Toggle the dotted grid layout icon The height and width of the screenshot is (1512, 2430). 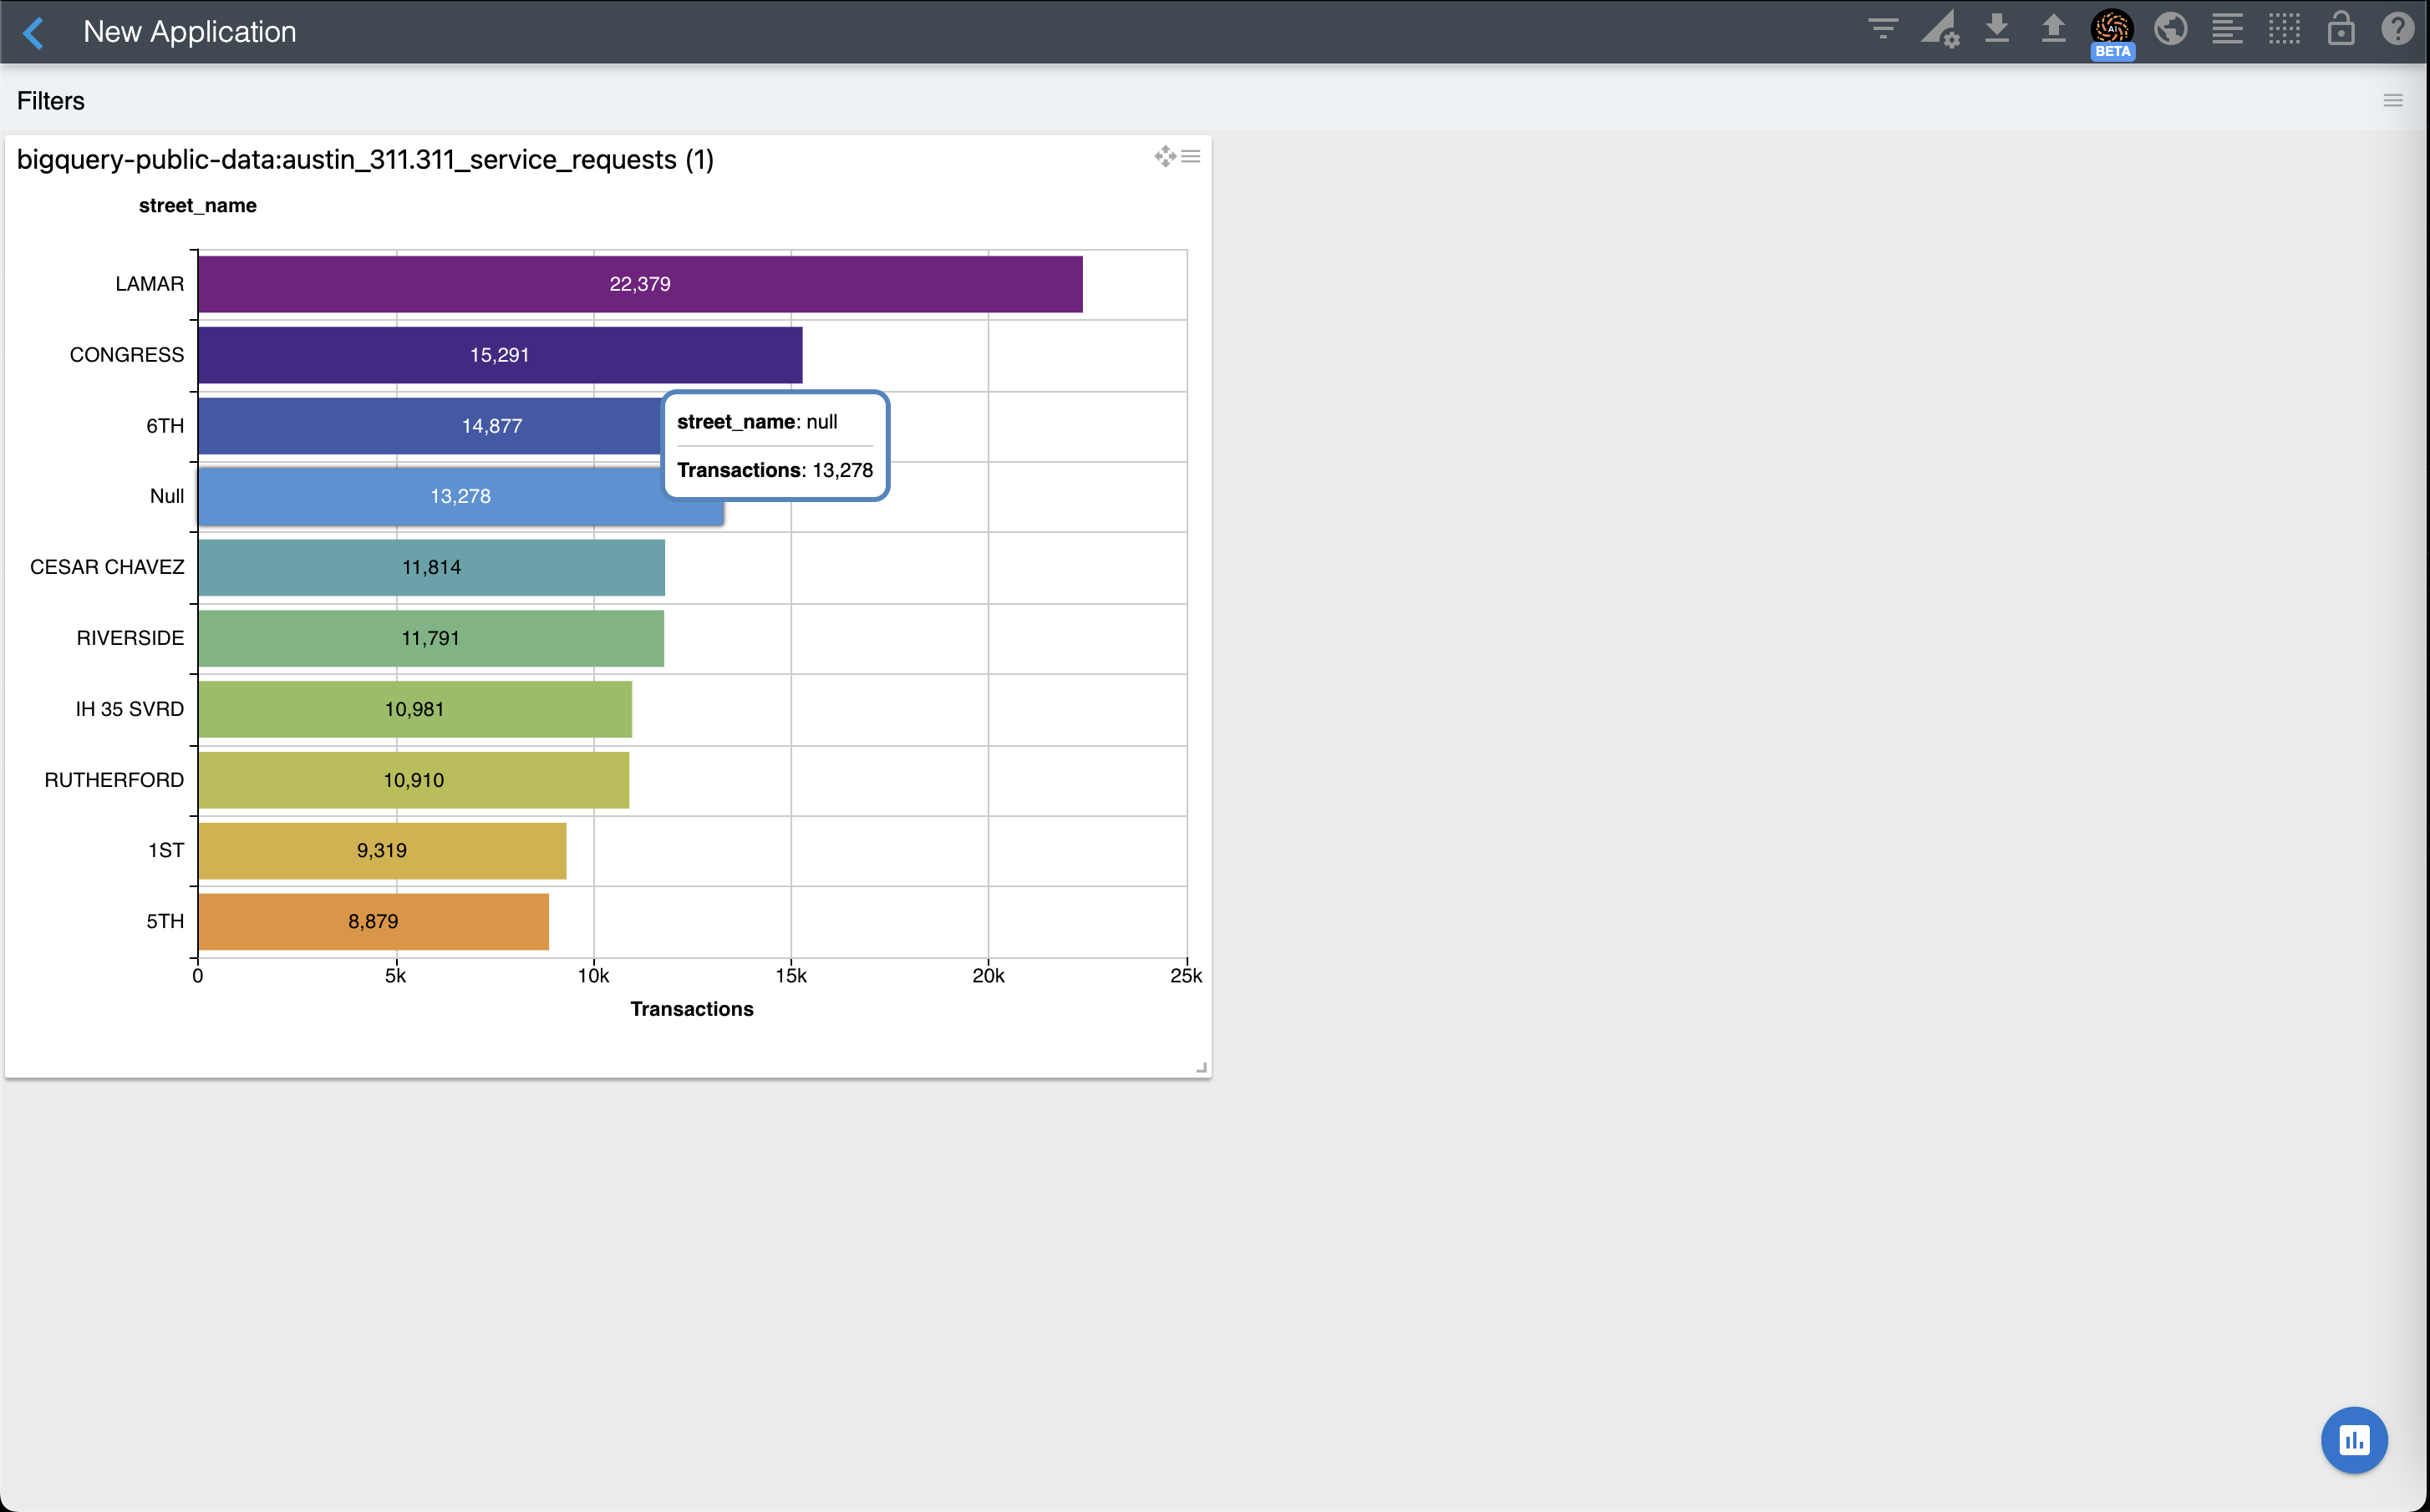(2284, 29)
